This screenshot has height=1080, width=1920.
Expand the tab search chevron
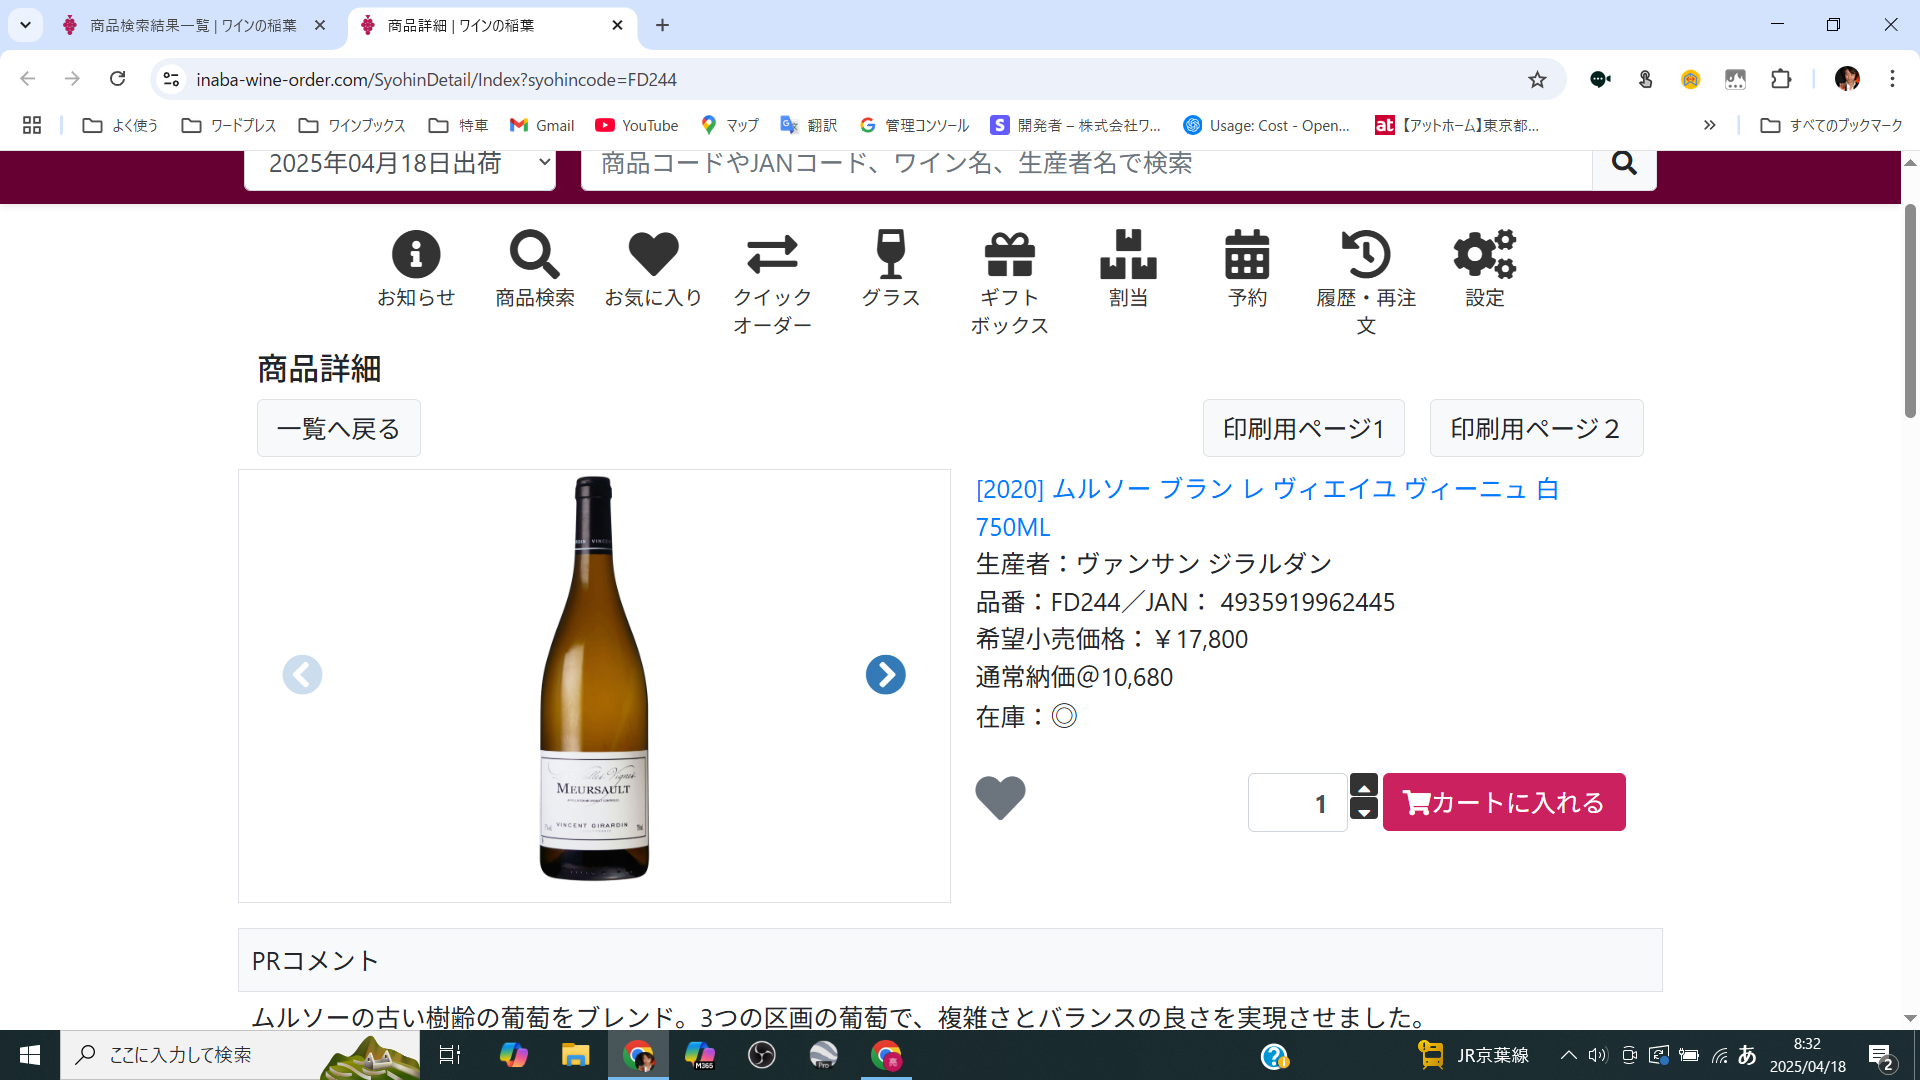point(25,25)
